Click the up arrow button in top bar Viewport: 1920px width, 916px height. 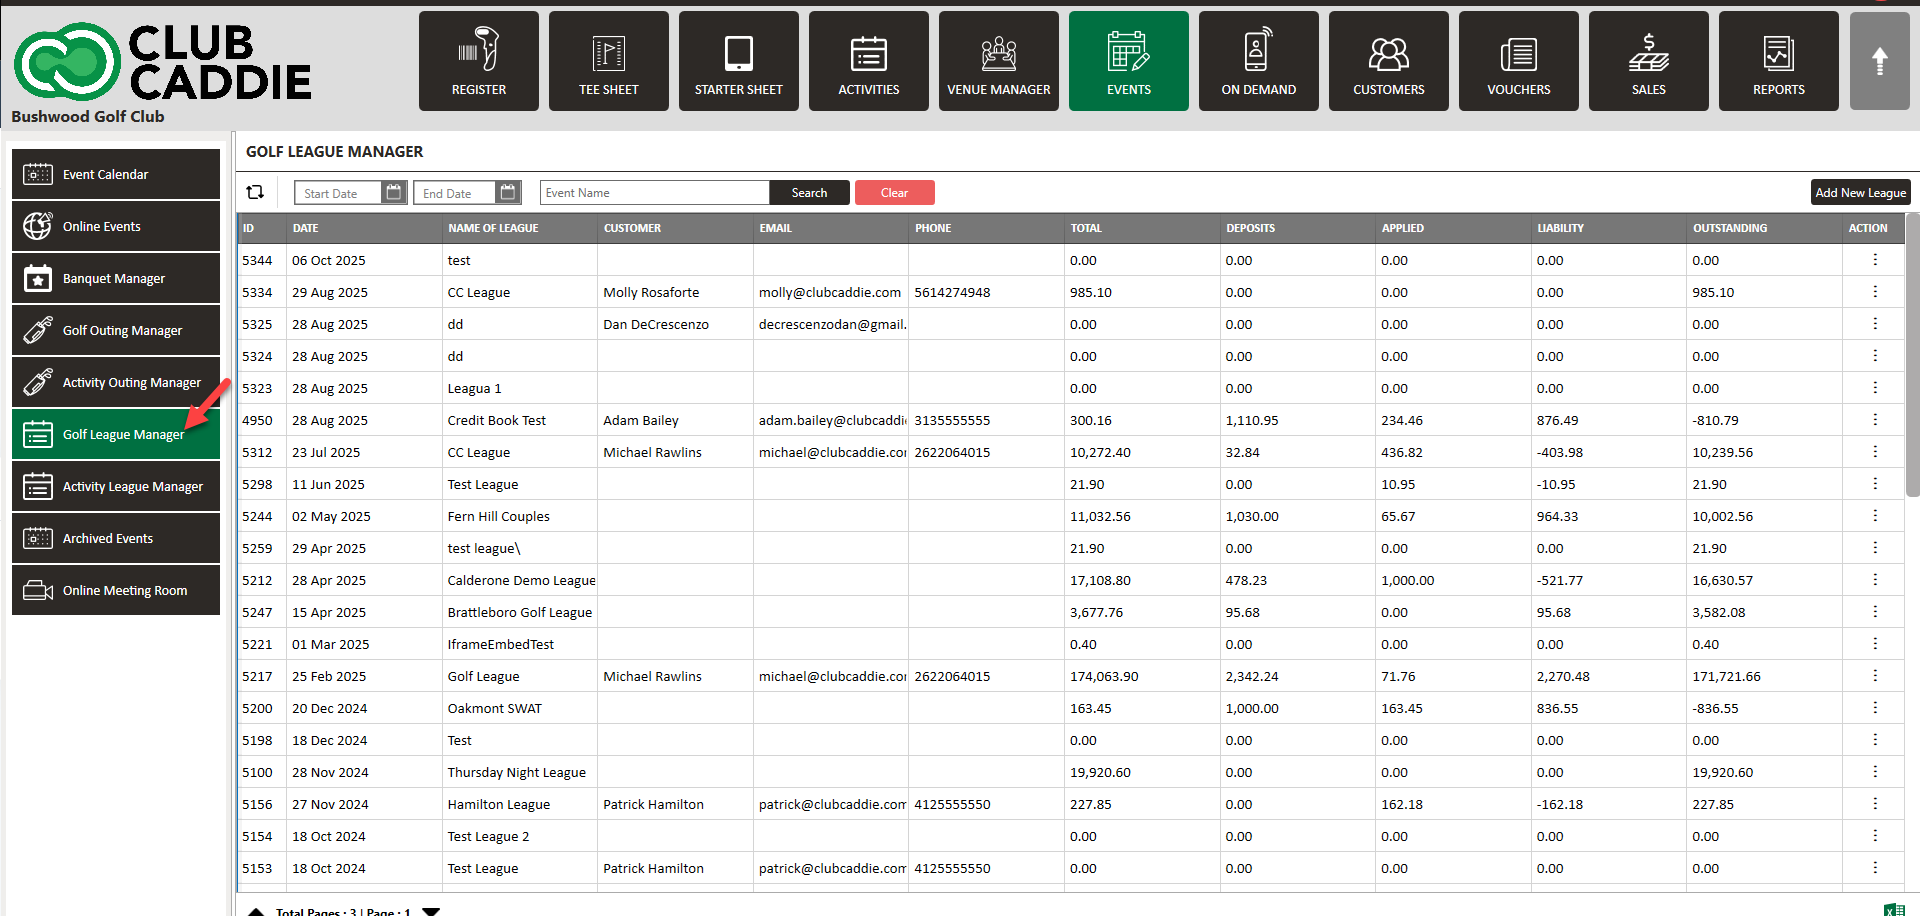pos(1879,61)
